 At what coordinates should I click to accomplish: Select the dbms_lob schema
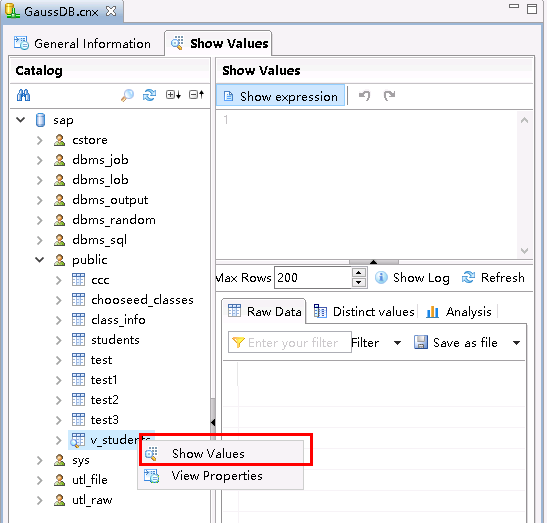coord(100,180)
